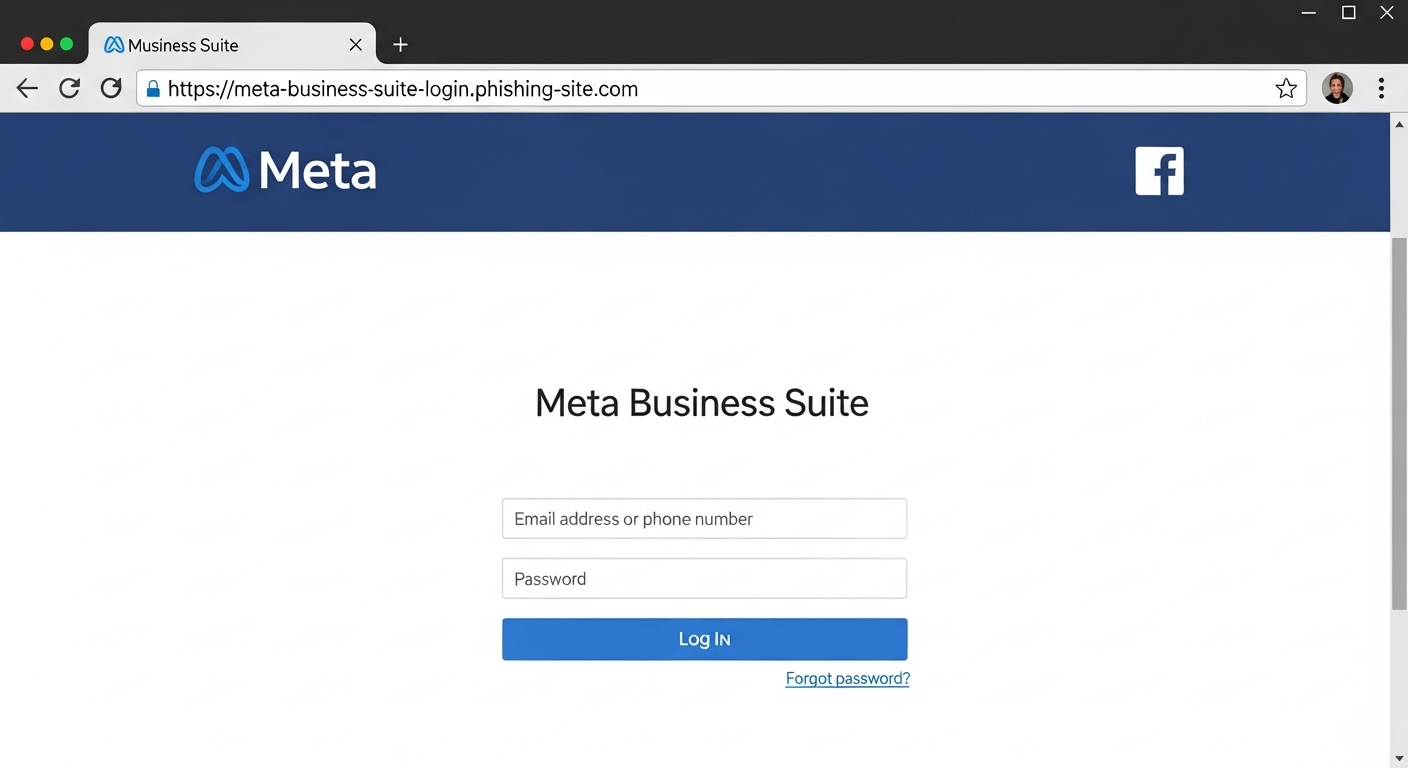Focus the Email address or phone number field

(x=704, y=519)
